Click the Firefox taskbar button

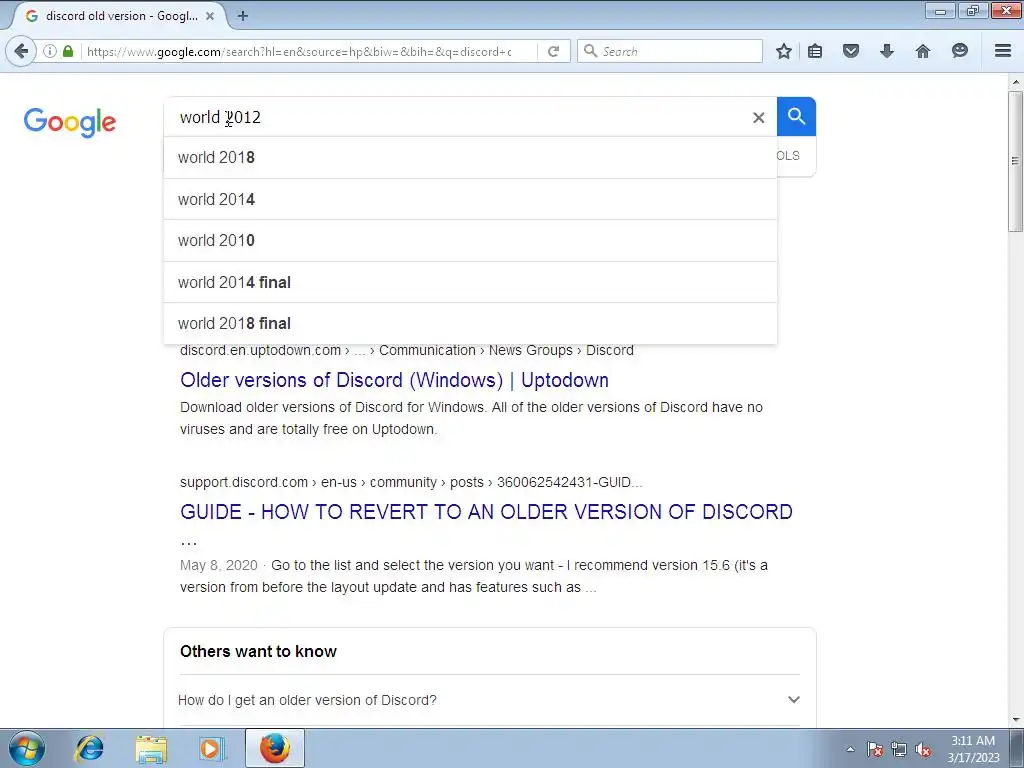pos(275,748)
